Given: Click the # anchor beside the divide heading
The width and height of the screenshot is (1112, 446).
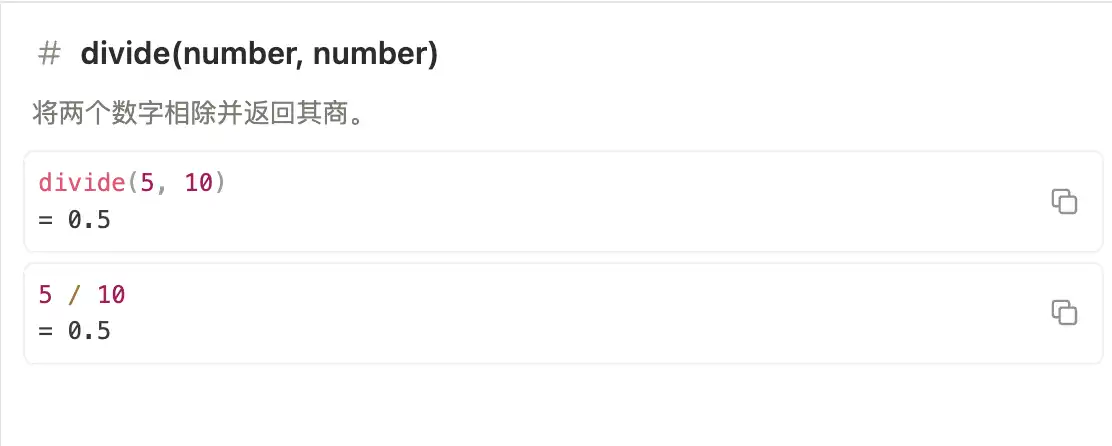Looking at the screenshot, I should (49, 54).
